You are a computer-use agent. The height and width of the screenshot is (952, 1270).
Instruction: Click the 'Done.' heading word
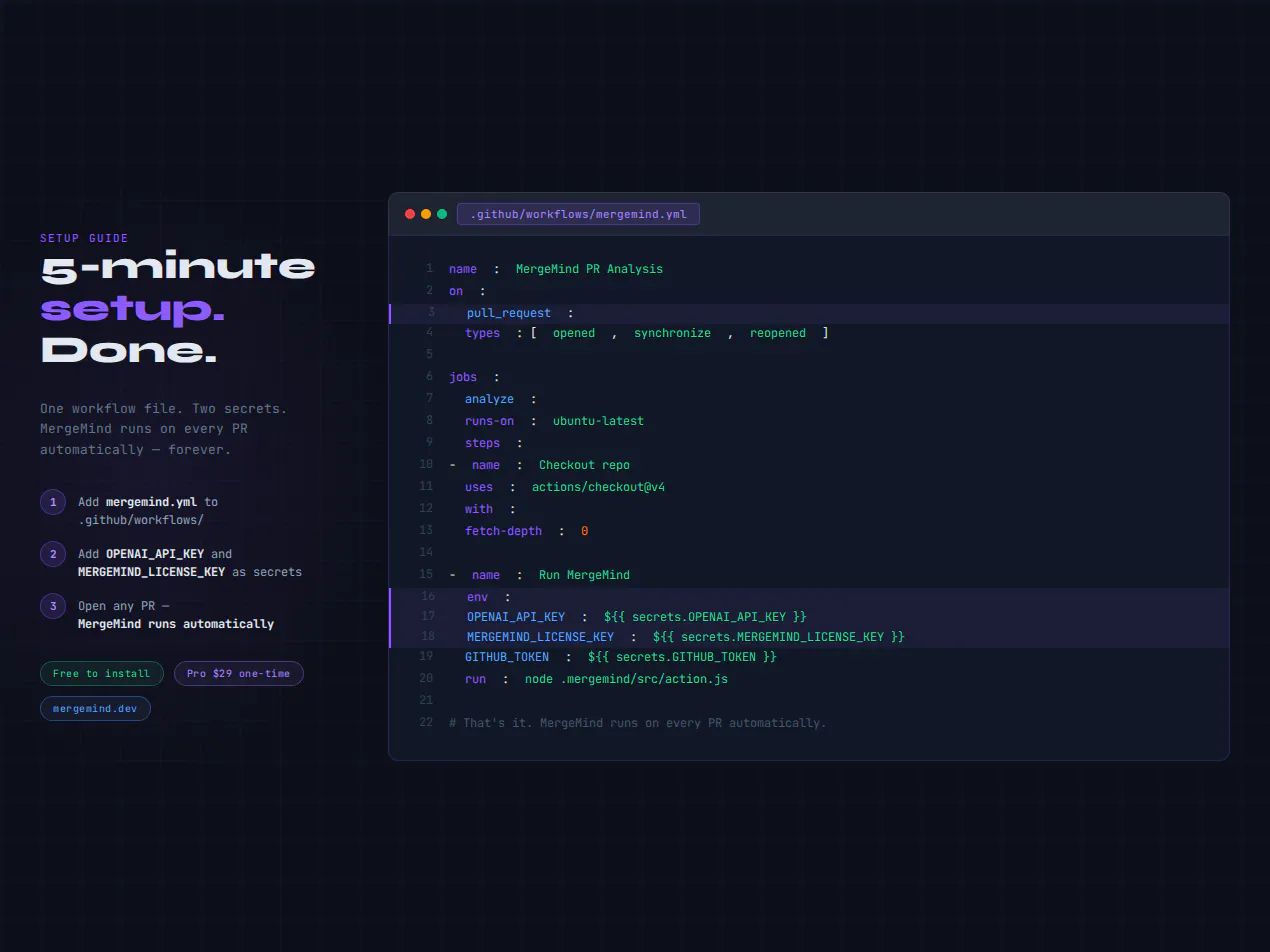pos(128,350)
